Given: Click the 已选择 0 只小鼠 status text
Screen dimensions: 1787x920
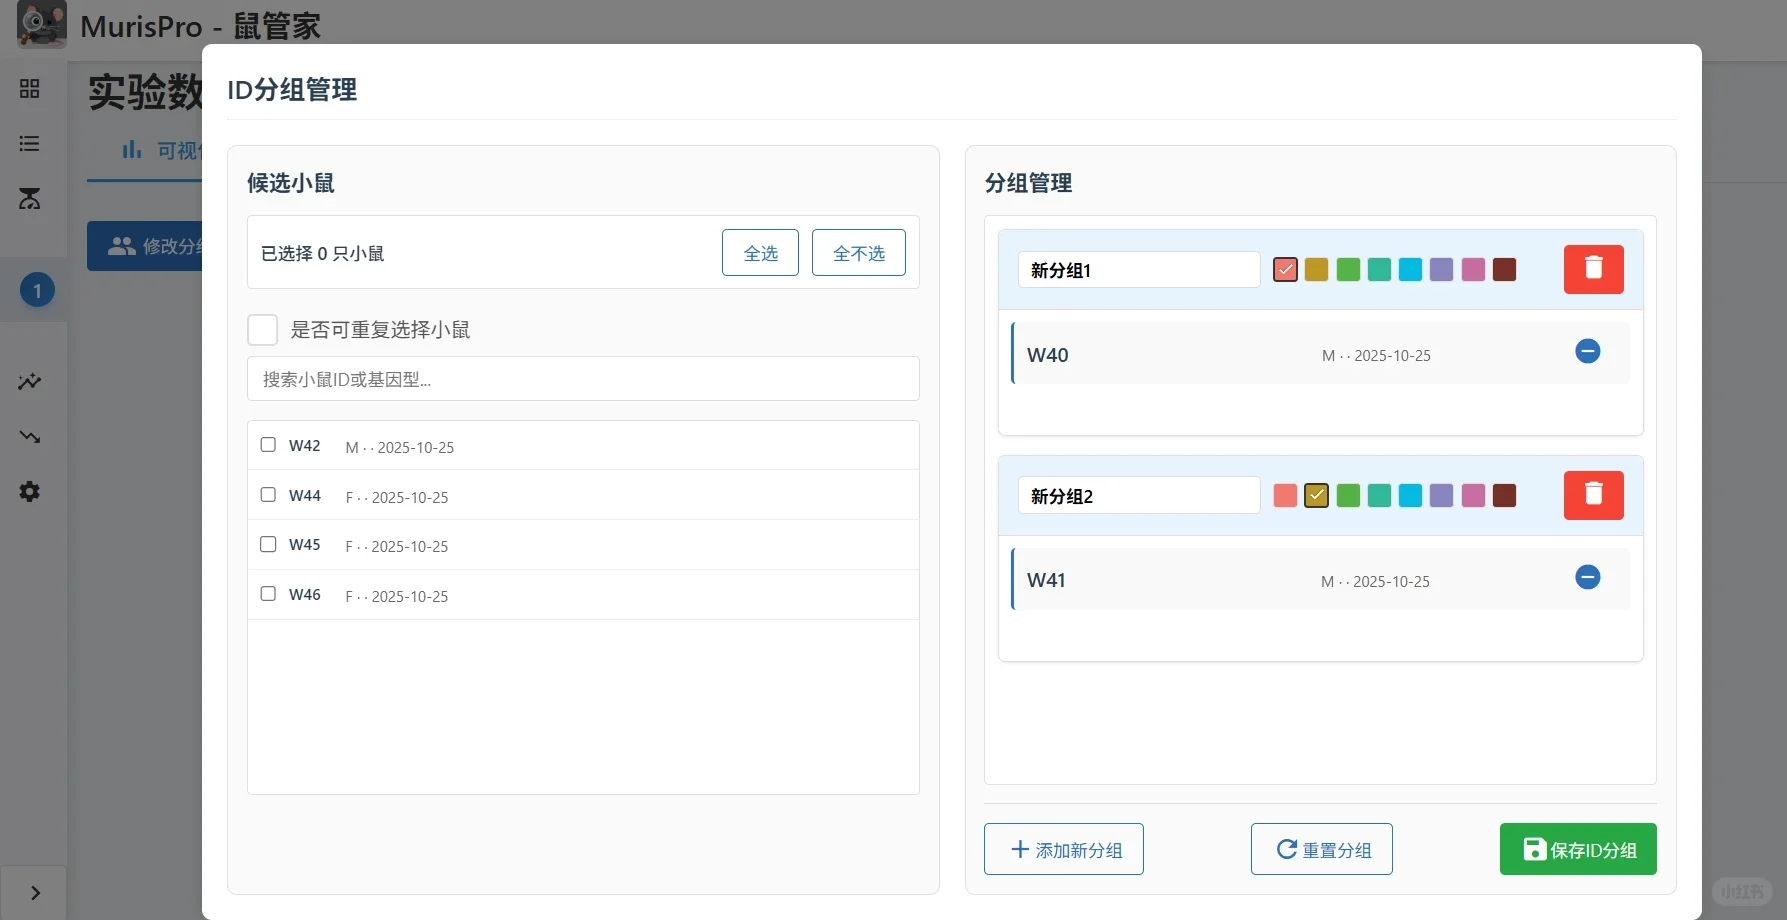Looking at the screenshot, I should point(322,254).
